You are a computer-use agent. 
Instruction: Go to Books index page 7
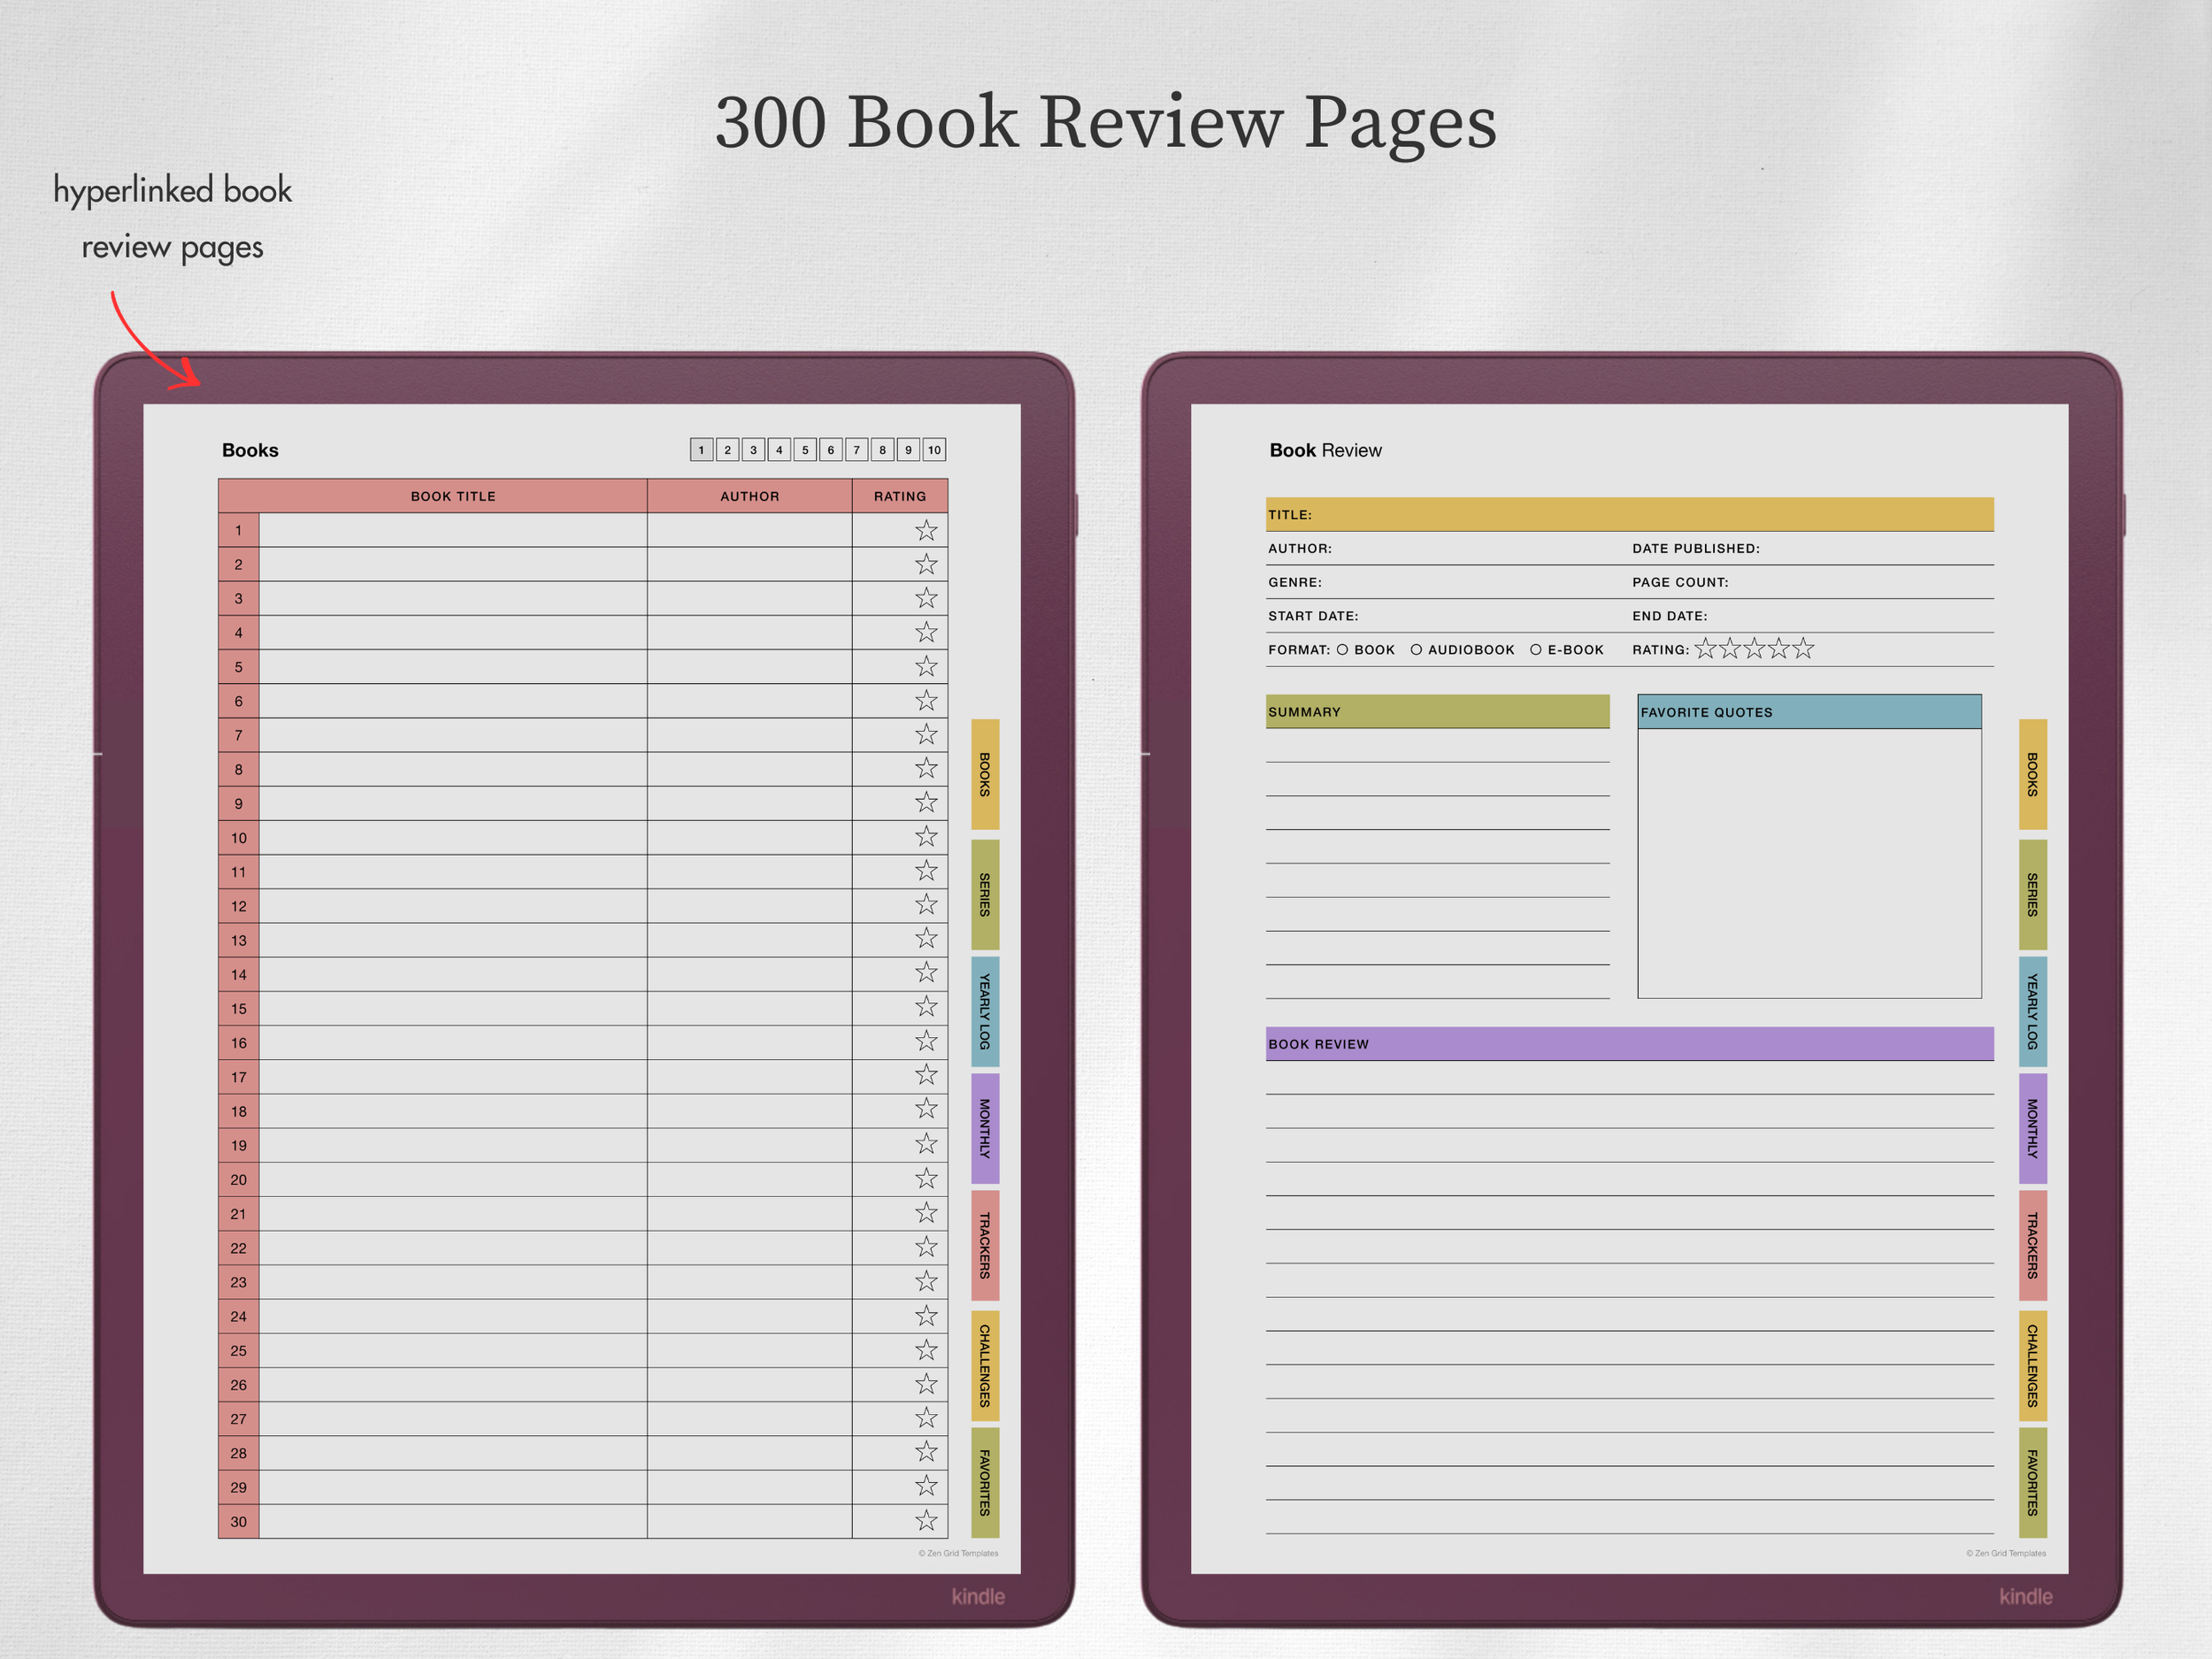click(857, 450)
